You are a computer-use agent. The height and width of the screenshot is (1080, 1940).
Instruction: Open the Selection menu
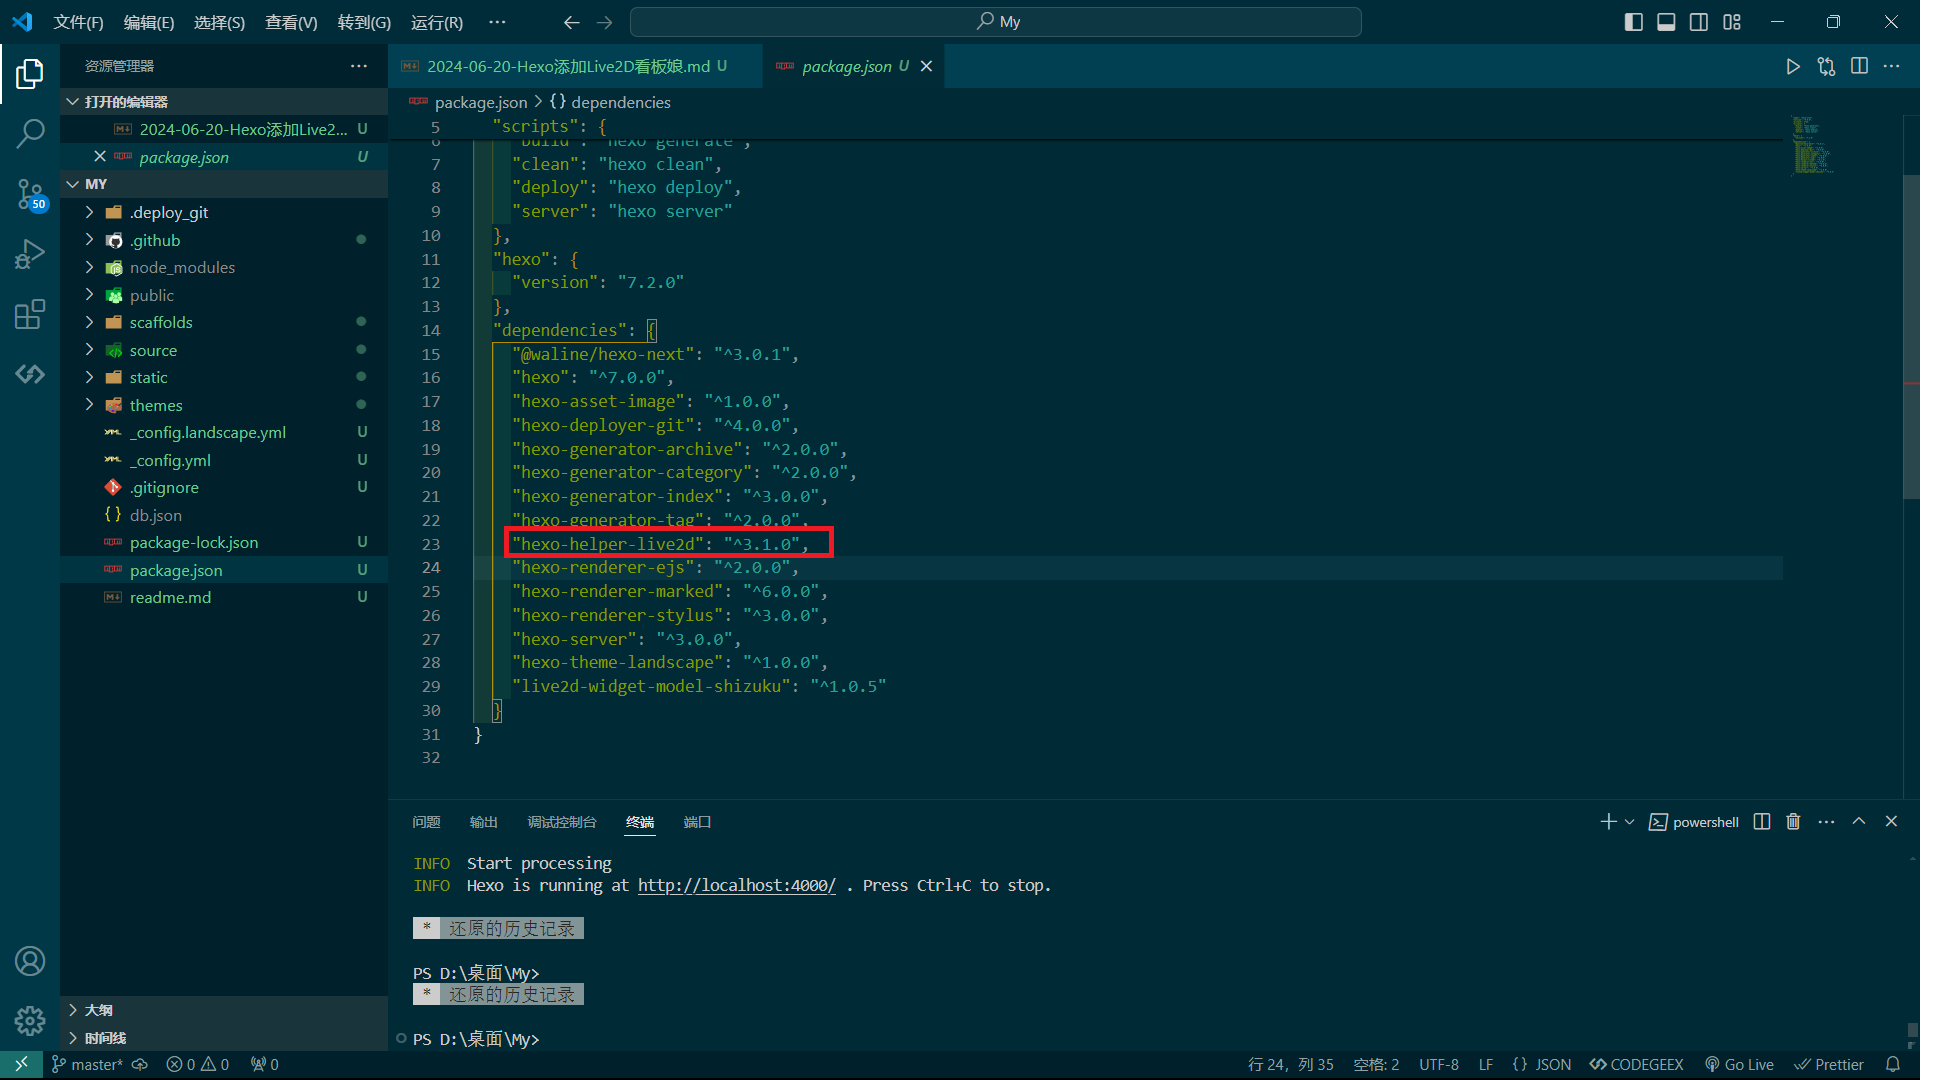coord(219,22)
